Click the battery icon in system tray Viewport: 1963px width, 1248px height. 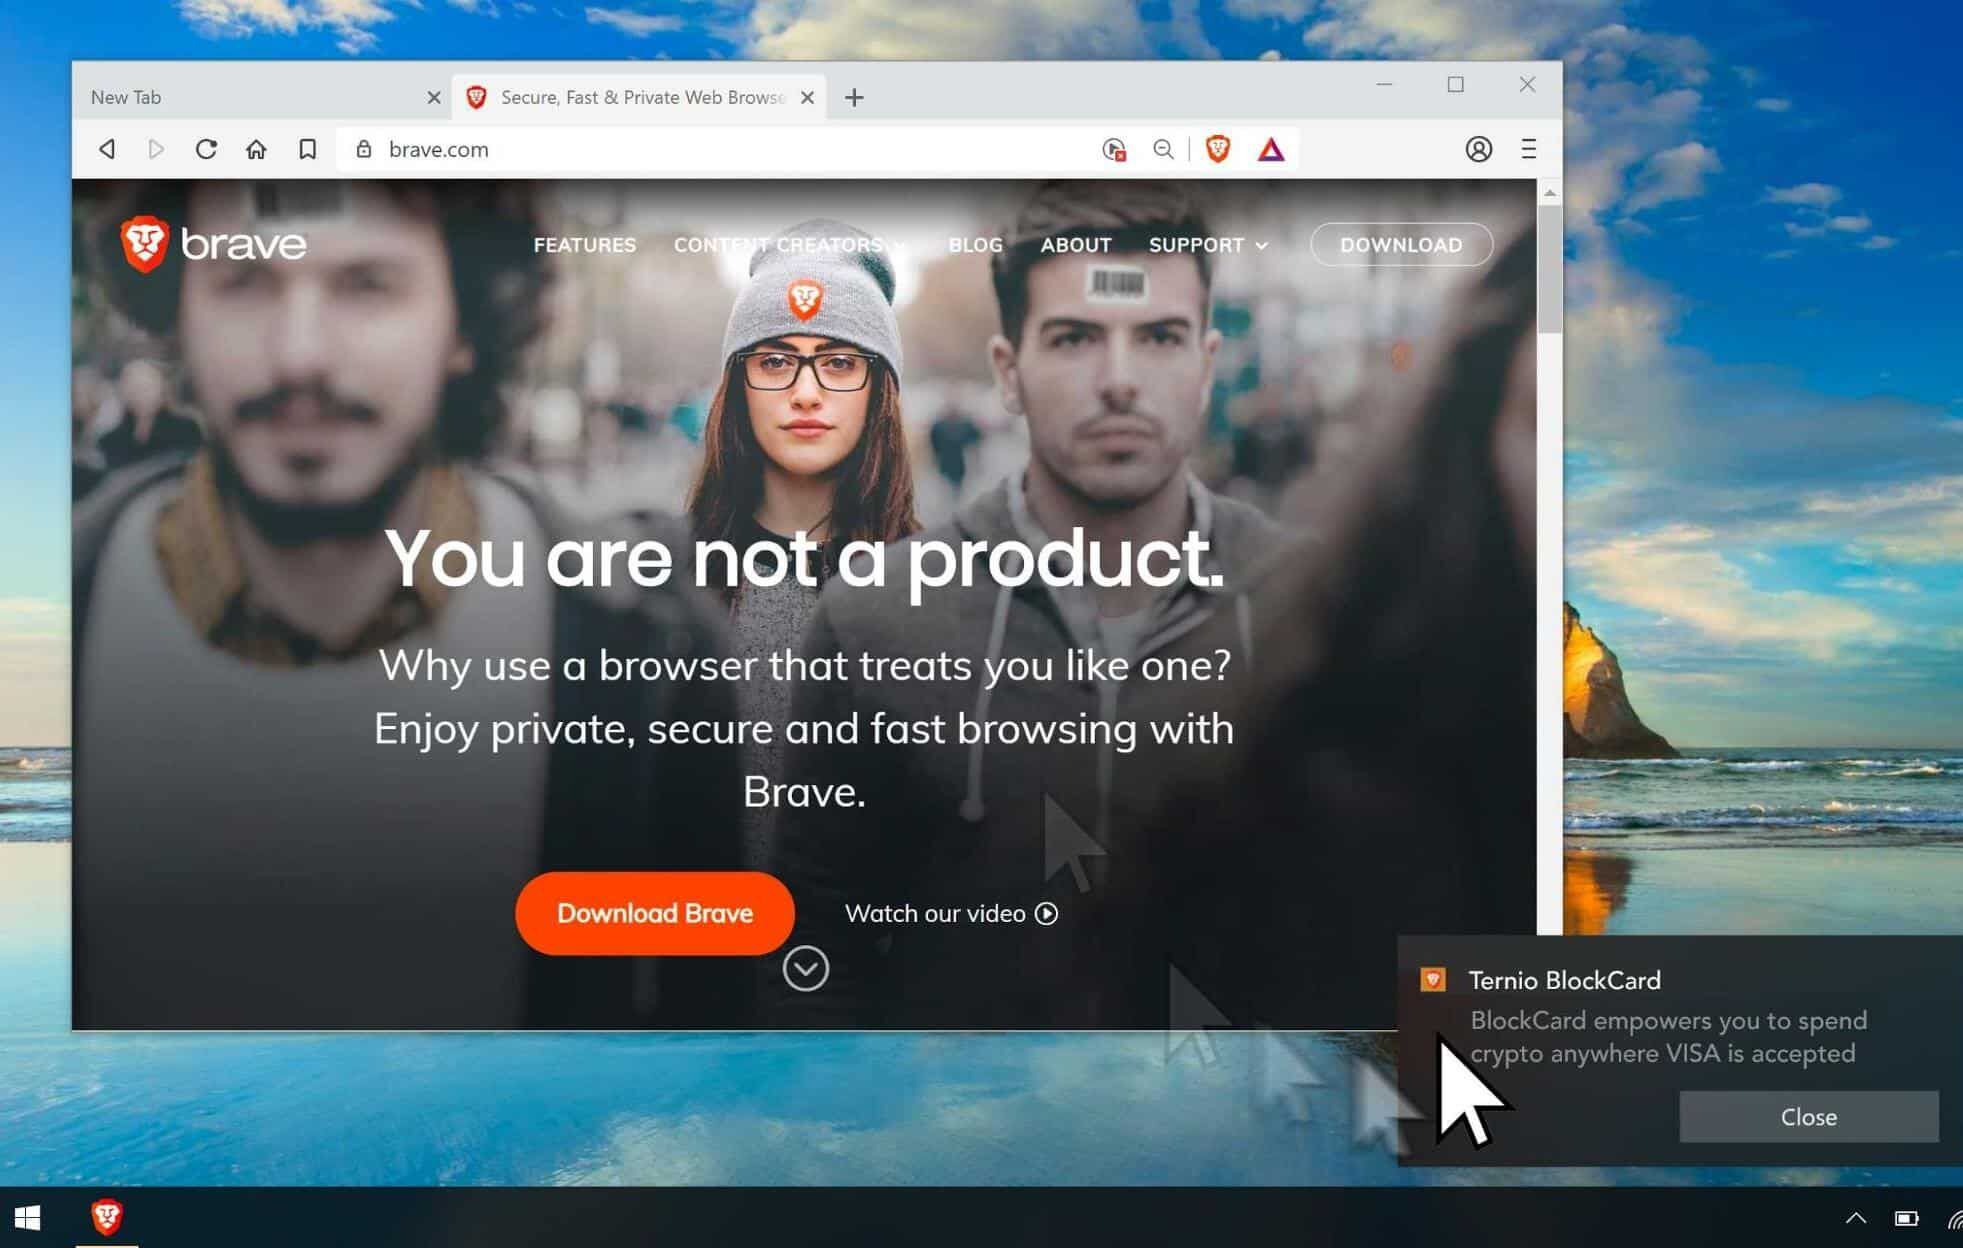tap(1907, 1218)
